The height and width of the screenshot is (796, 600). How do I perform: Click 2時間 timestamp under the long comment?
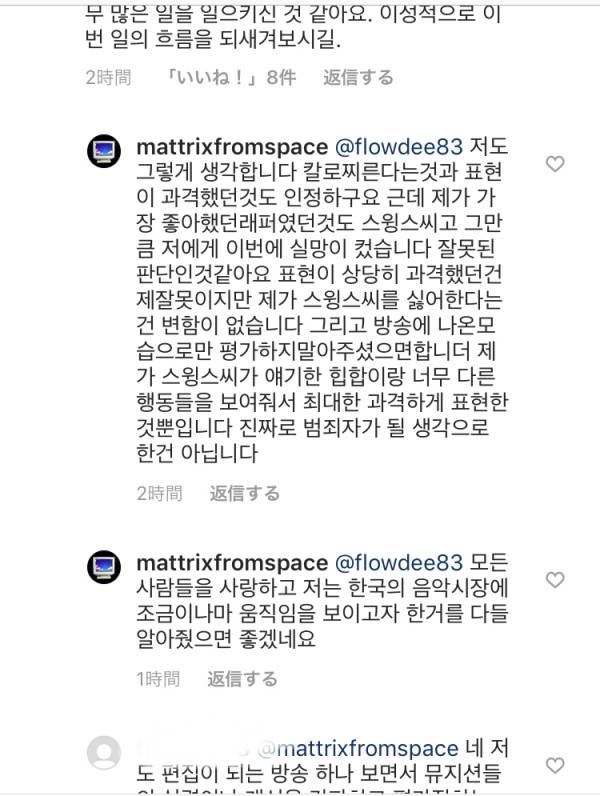[x=159, y=493]
